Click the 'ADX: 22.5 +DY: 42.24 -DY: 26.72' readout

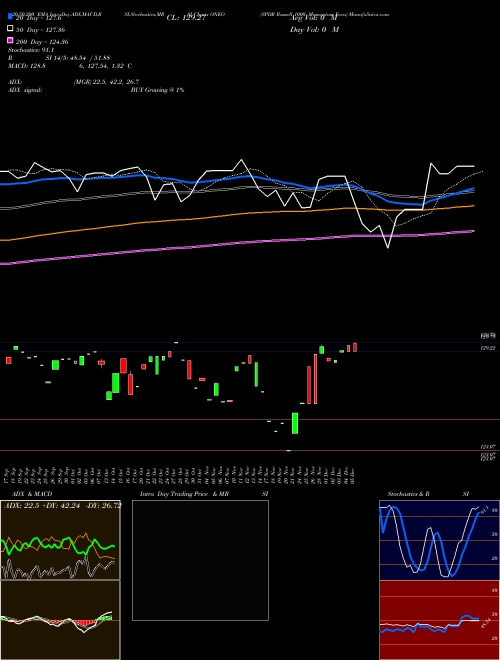[62, 506]
